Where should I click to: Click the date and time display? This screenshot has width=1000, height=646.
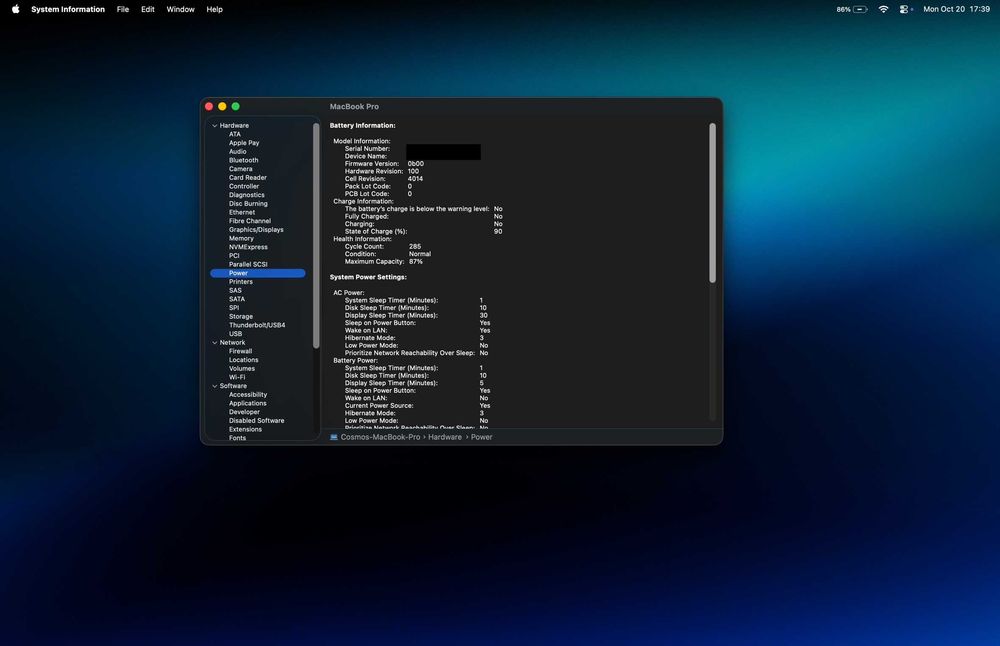pos(957,9)
